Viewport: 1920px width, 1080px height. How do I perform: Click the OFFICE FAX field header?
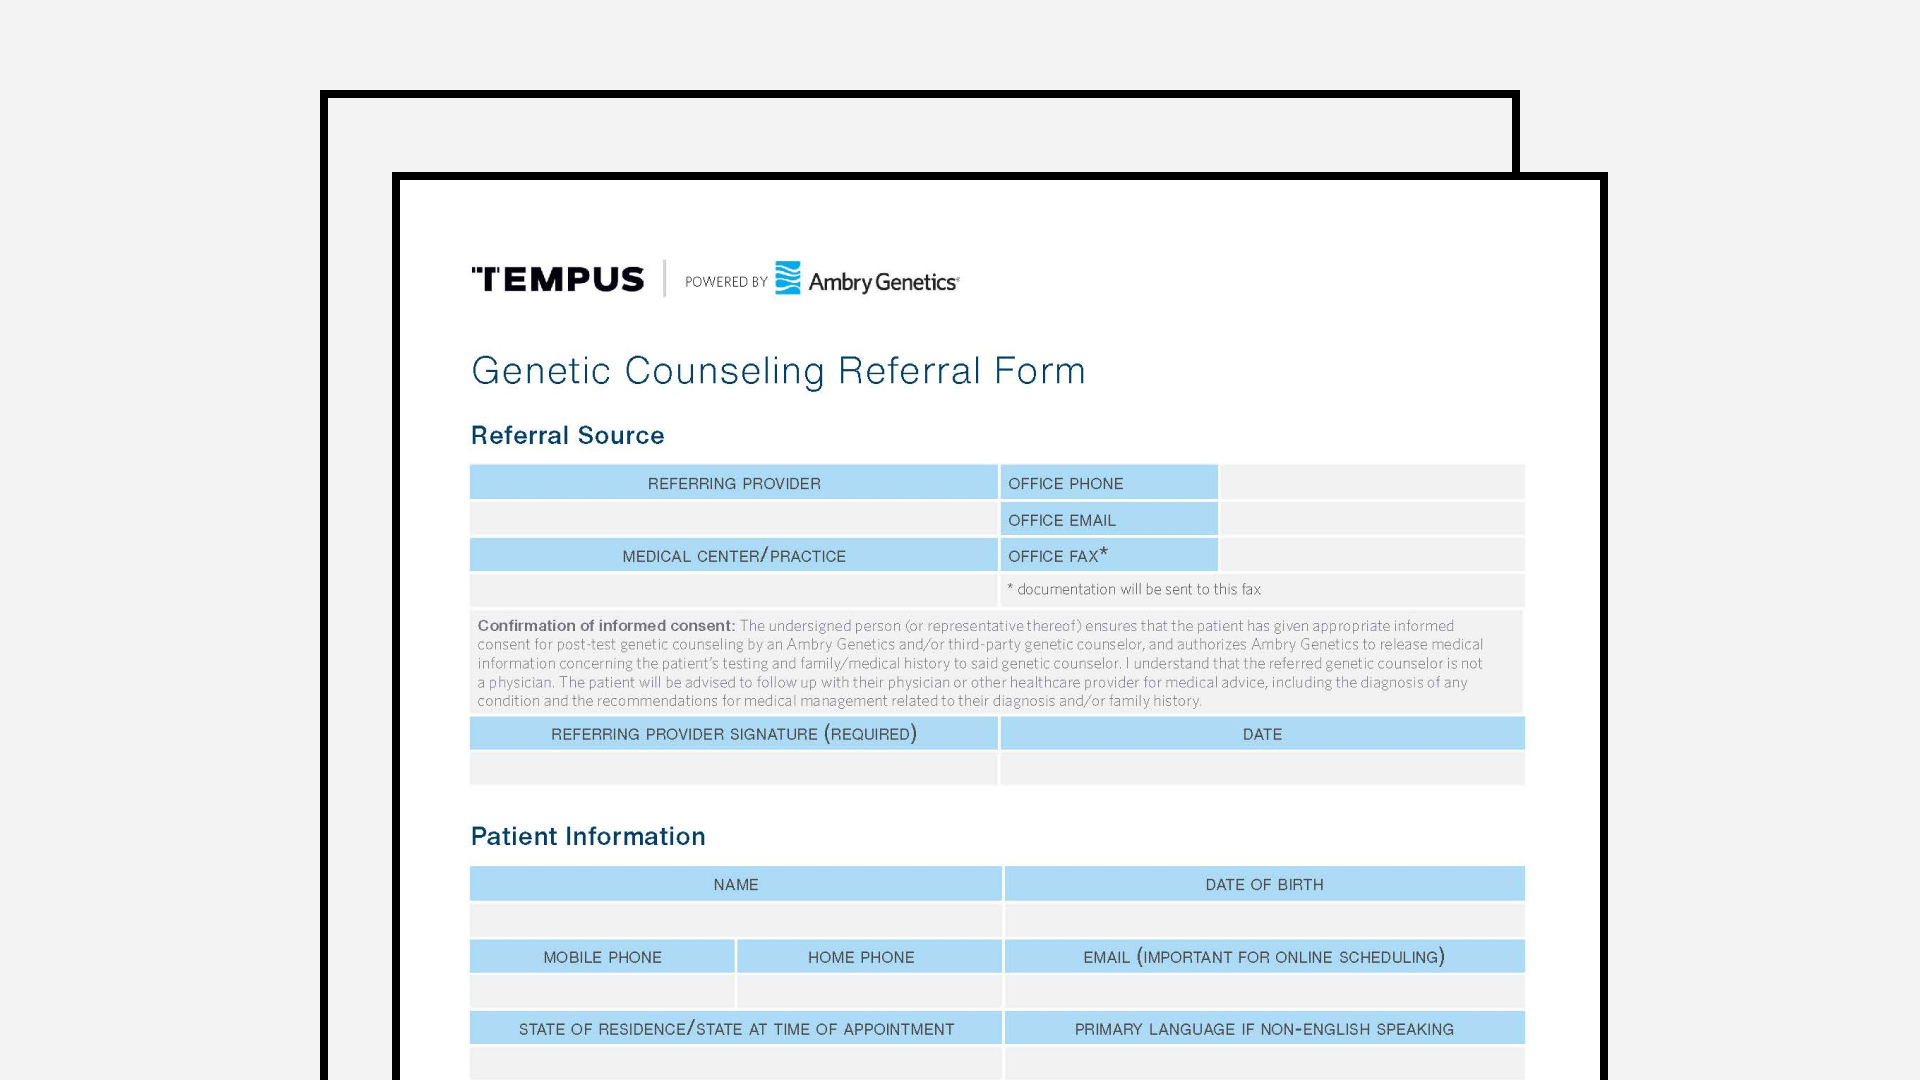click(x=1108, y=555)
